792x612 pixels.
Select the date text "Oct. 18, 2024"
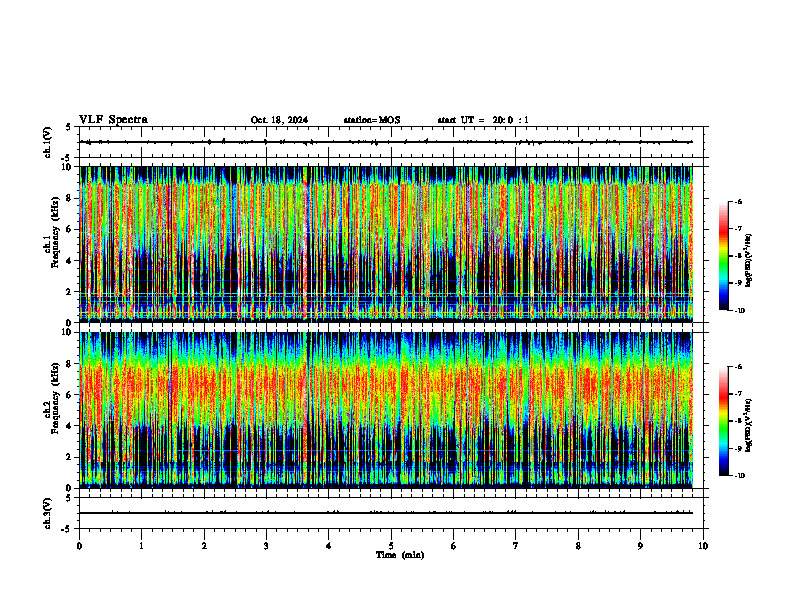pyautogui.click(x=279, y=120)
